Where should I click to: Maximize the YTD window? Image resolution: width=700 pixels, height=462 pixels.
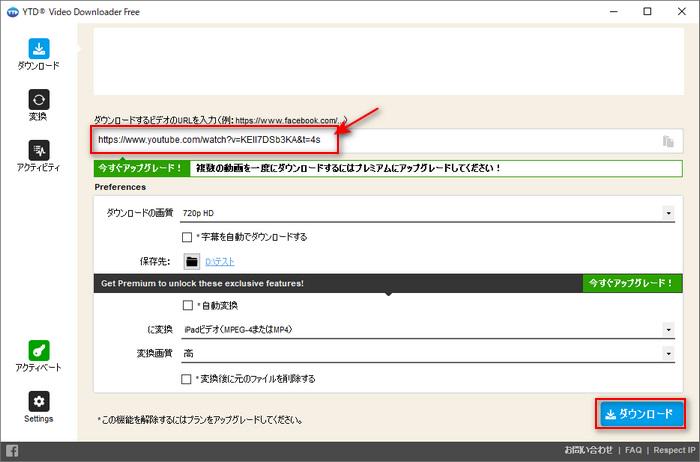point(647,12)
